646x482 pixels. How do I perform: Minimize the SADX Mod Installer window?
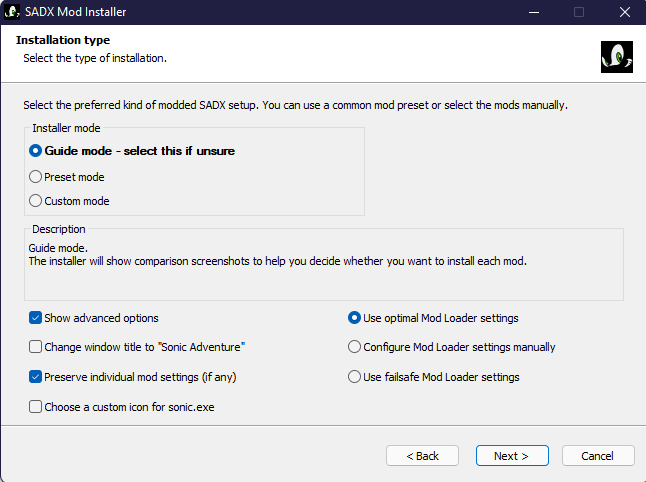[533, 12]
